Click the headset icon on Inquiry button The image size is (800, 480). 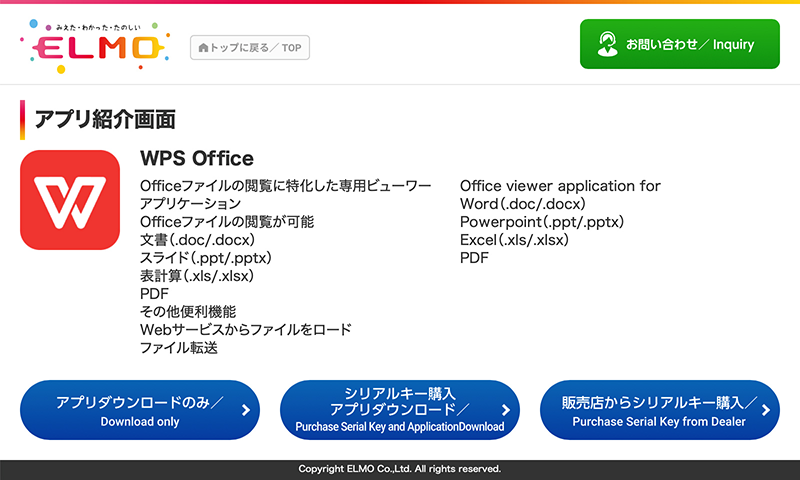pyautogui.click(x=606, y=44)
